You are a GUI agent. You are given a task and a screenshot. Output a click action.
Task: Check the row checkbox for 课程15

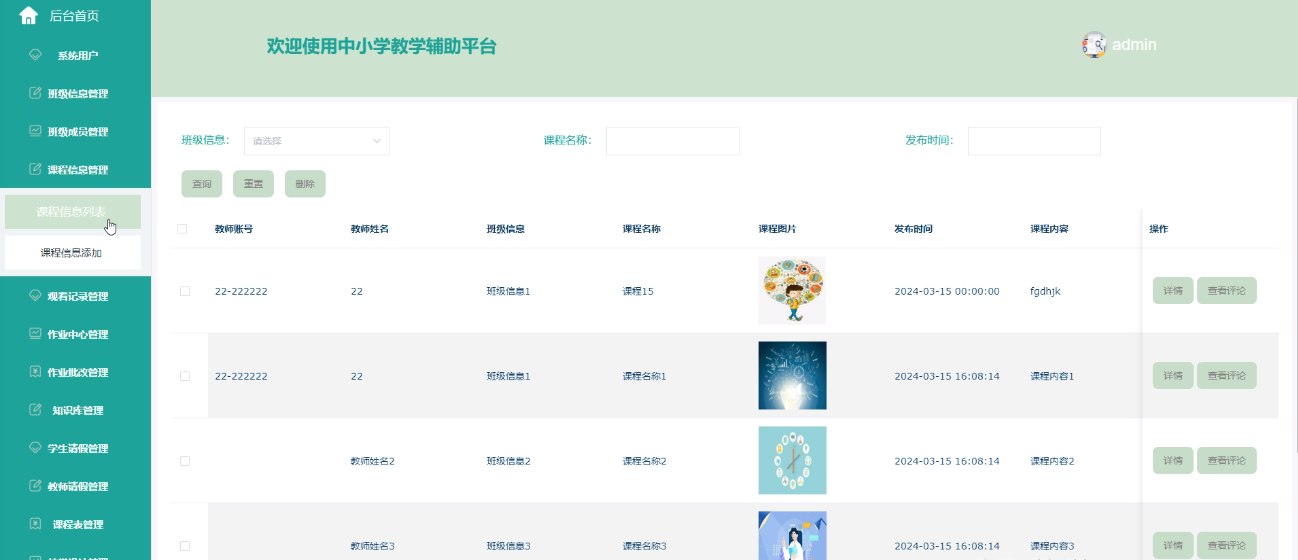[x=185, y=291]
